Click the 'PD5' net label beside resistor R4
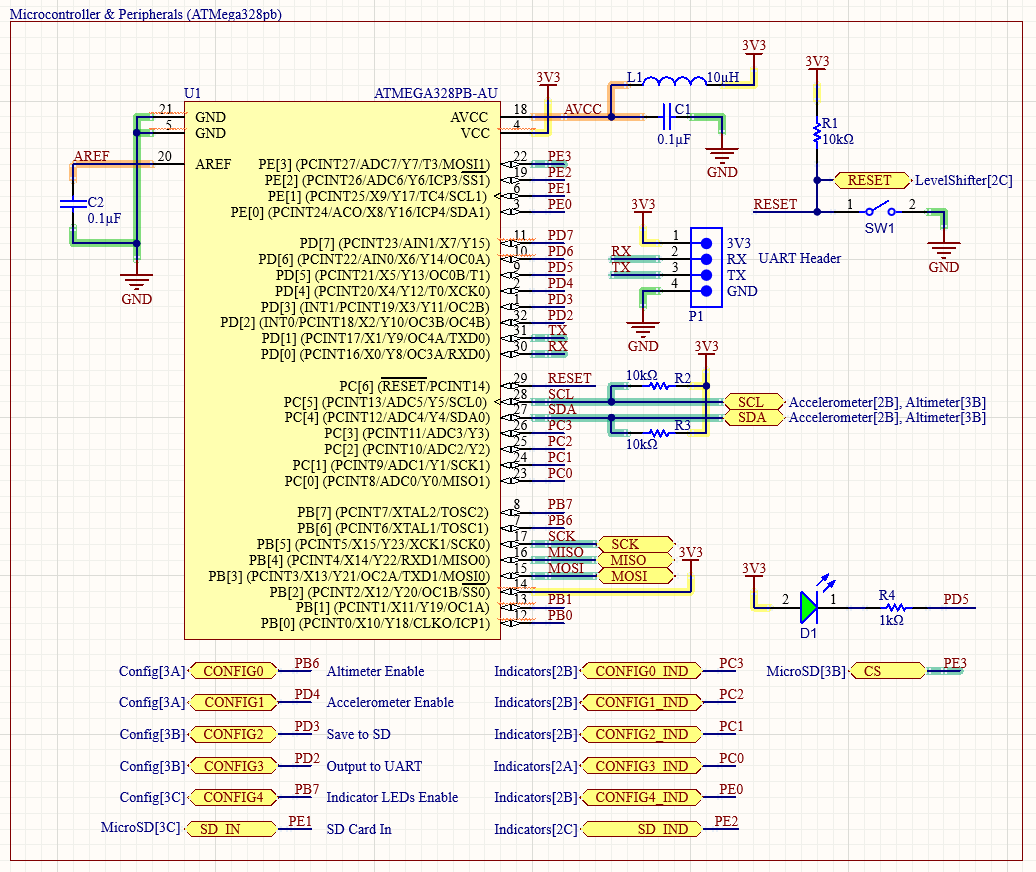 point(956,599)
